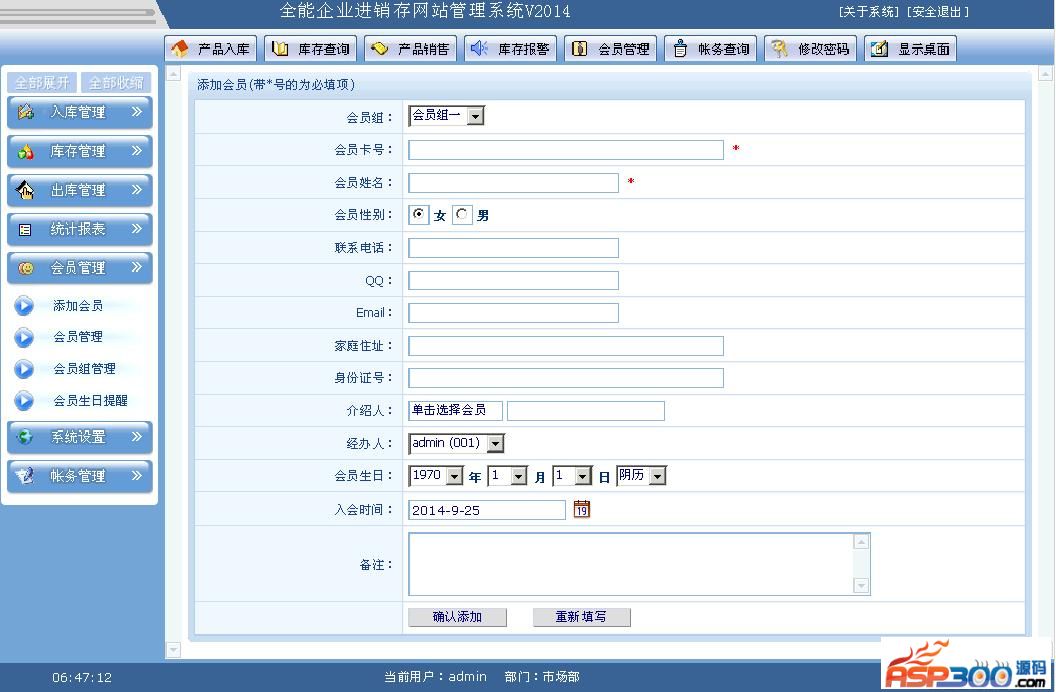Image resolution: width=1056 pixels, height=692 pixels.
Task: Open 会员组管理 submenu item
Action: pos(84,369)
